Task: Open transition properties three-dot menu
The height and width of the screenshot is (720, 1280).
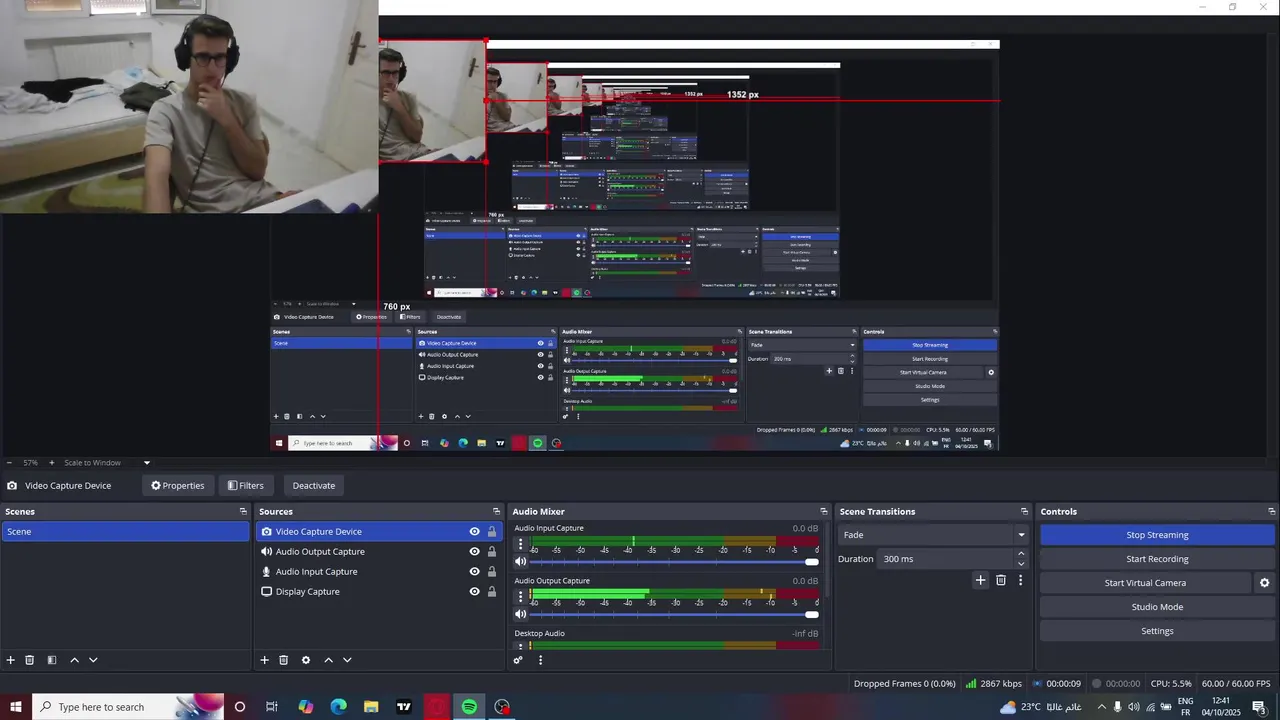Action: pos(1020,580)
